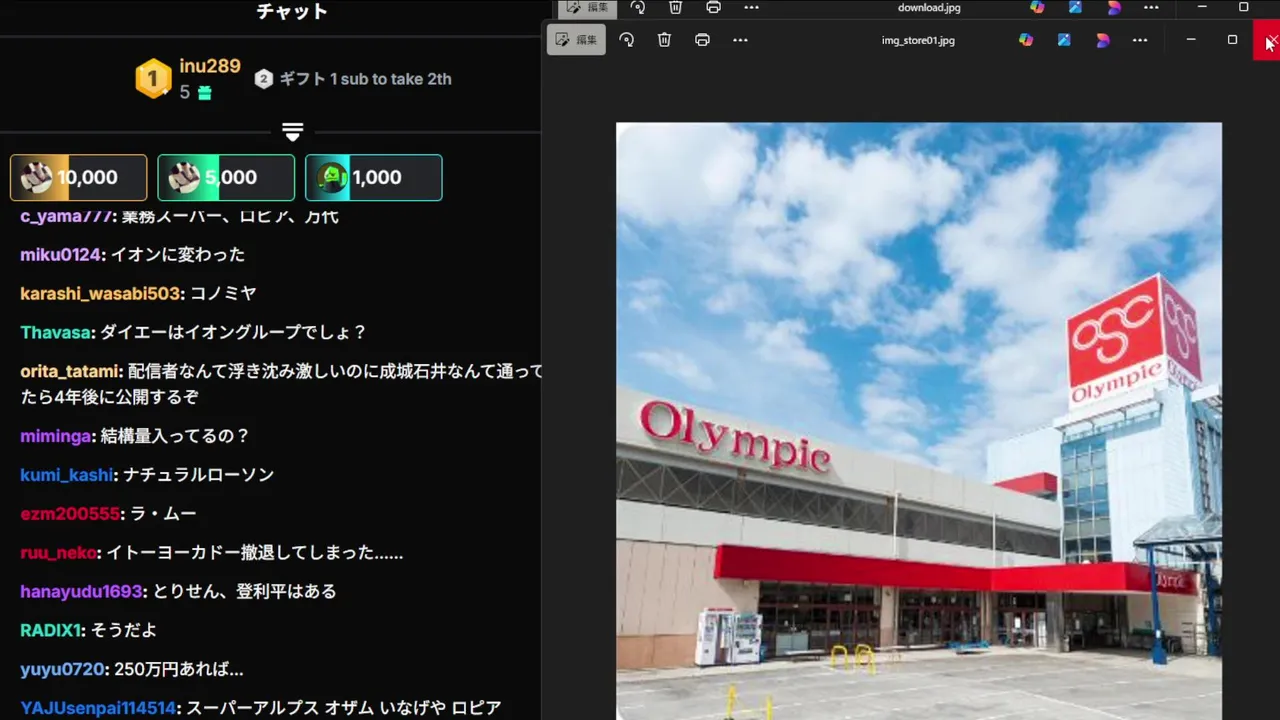
Task: Click trash icon in download.jpg window
Action: (676, 7)
